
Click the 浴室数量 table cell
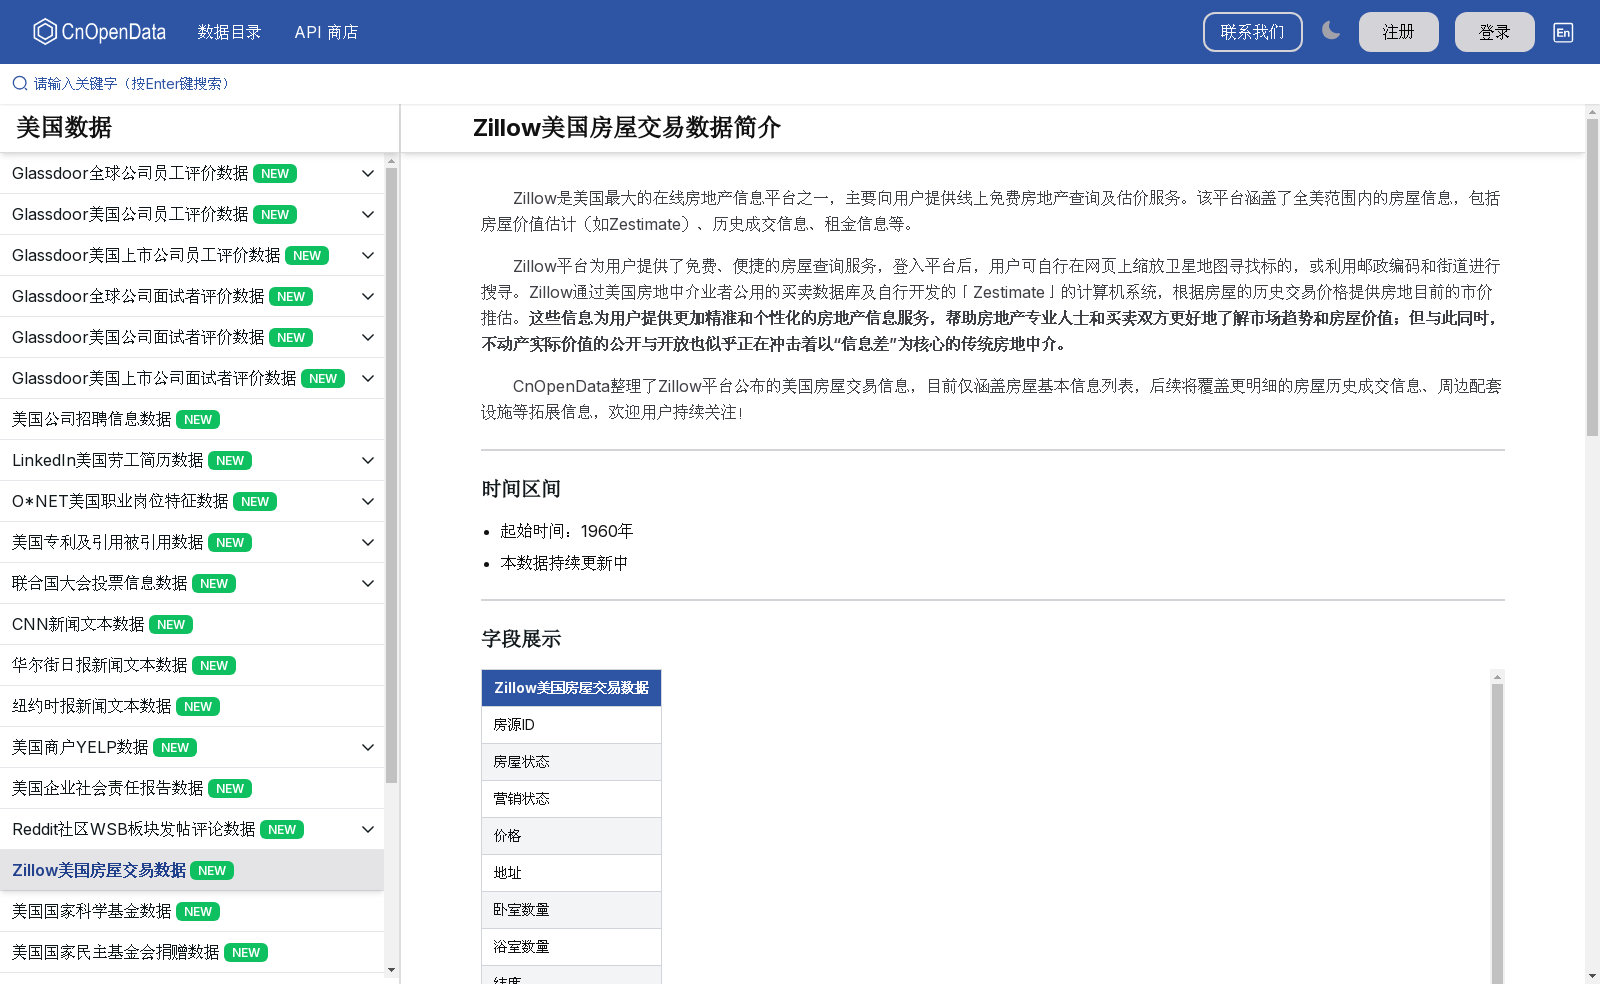coord(571,947)
